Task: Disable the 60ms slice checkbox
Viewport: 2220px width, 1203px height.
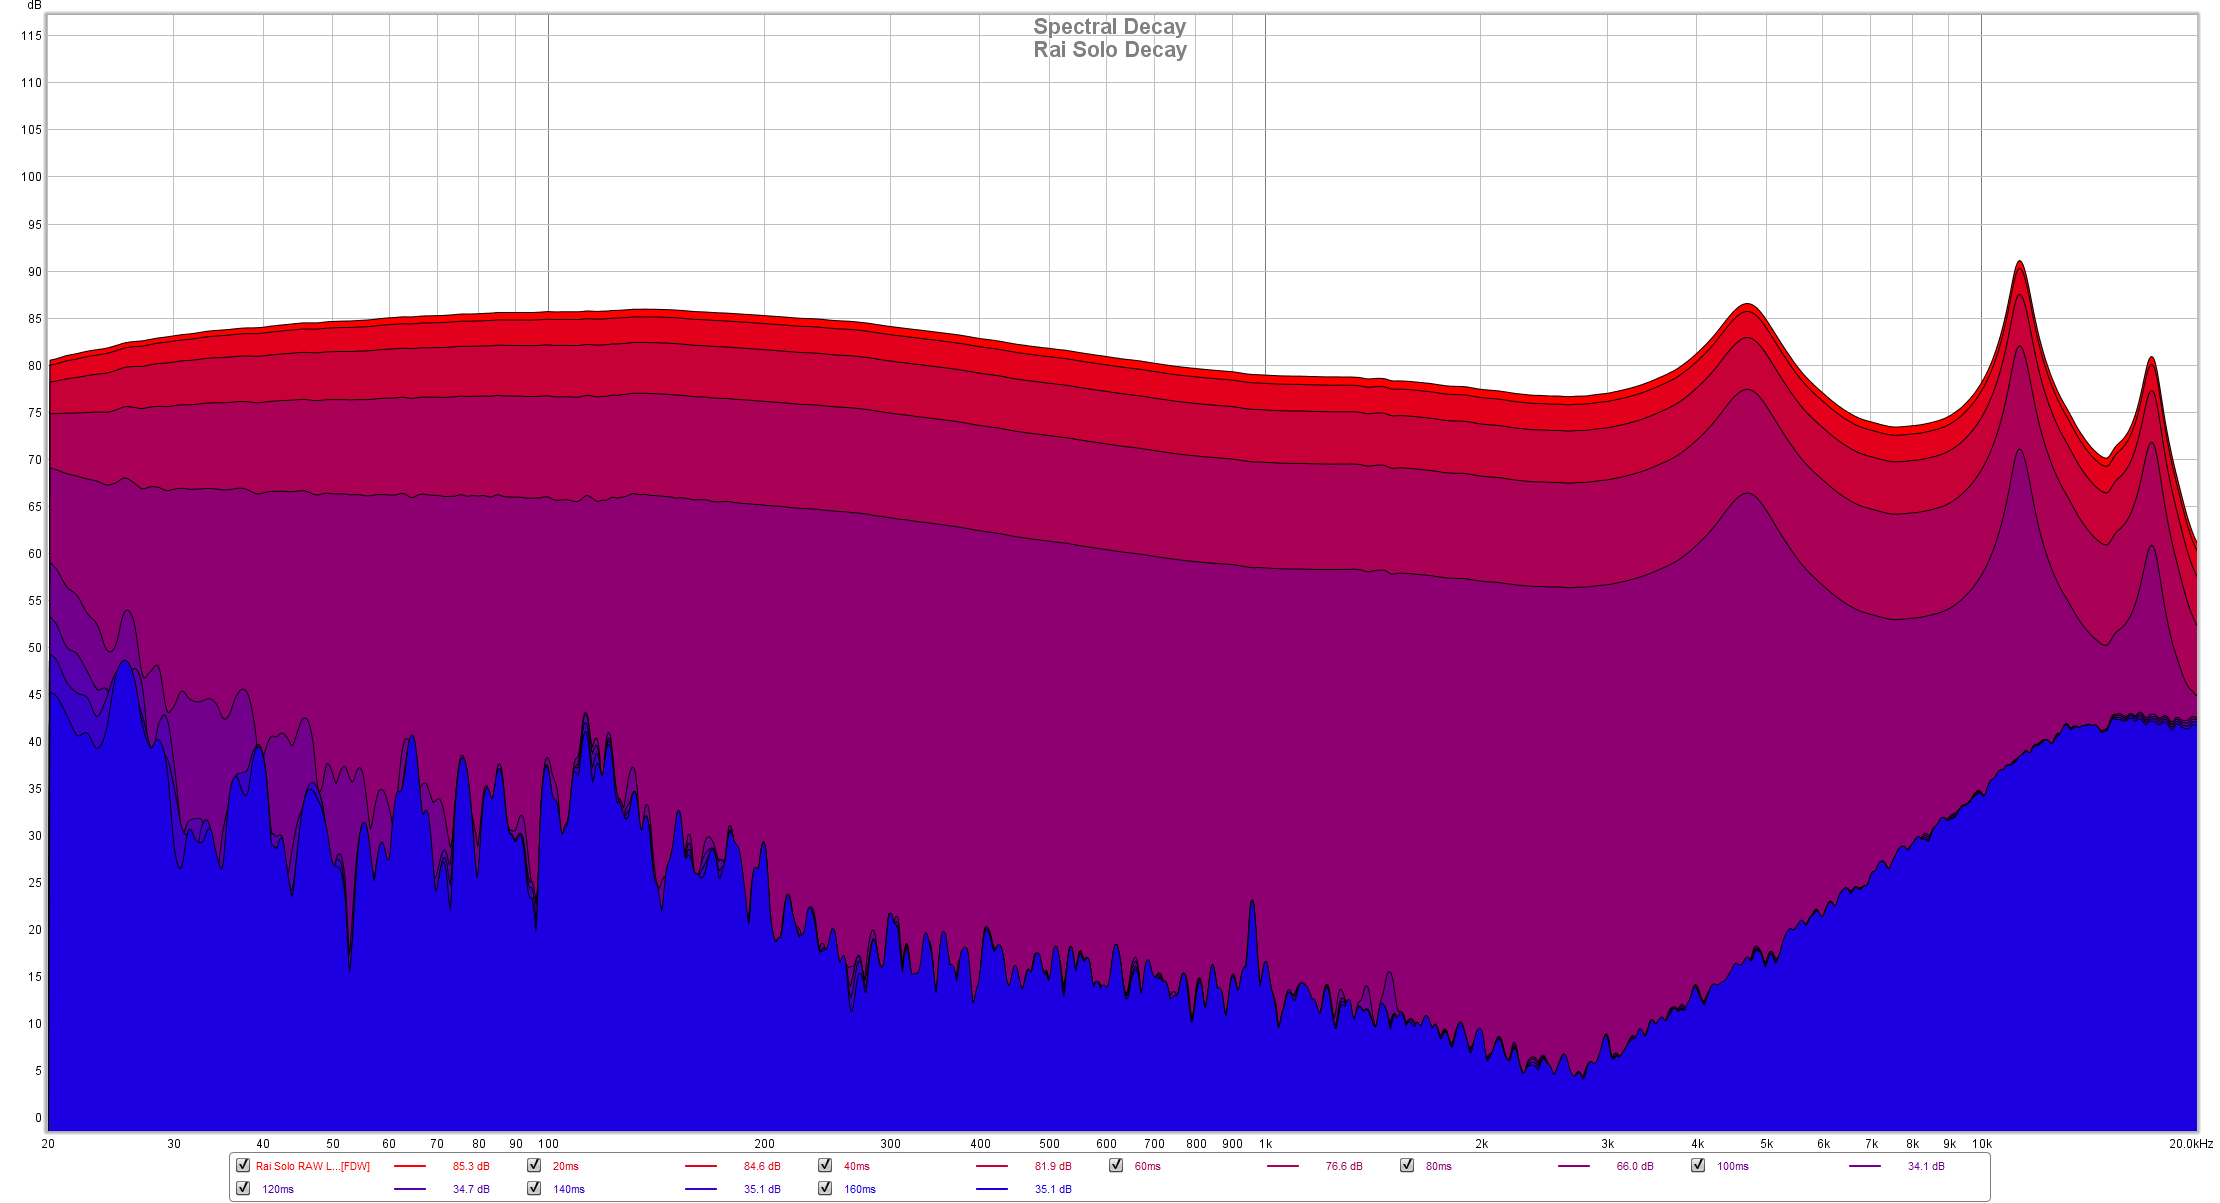Action: click(x=1116, y=1165)
